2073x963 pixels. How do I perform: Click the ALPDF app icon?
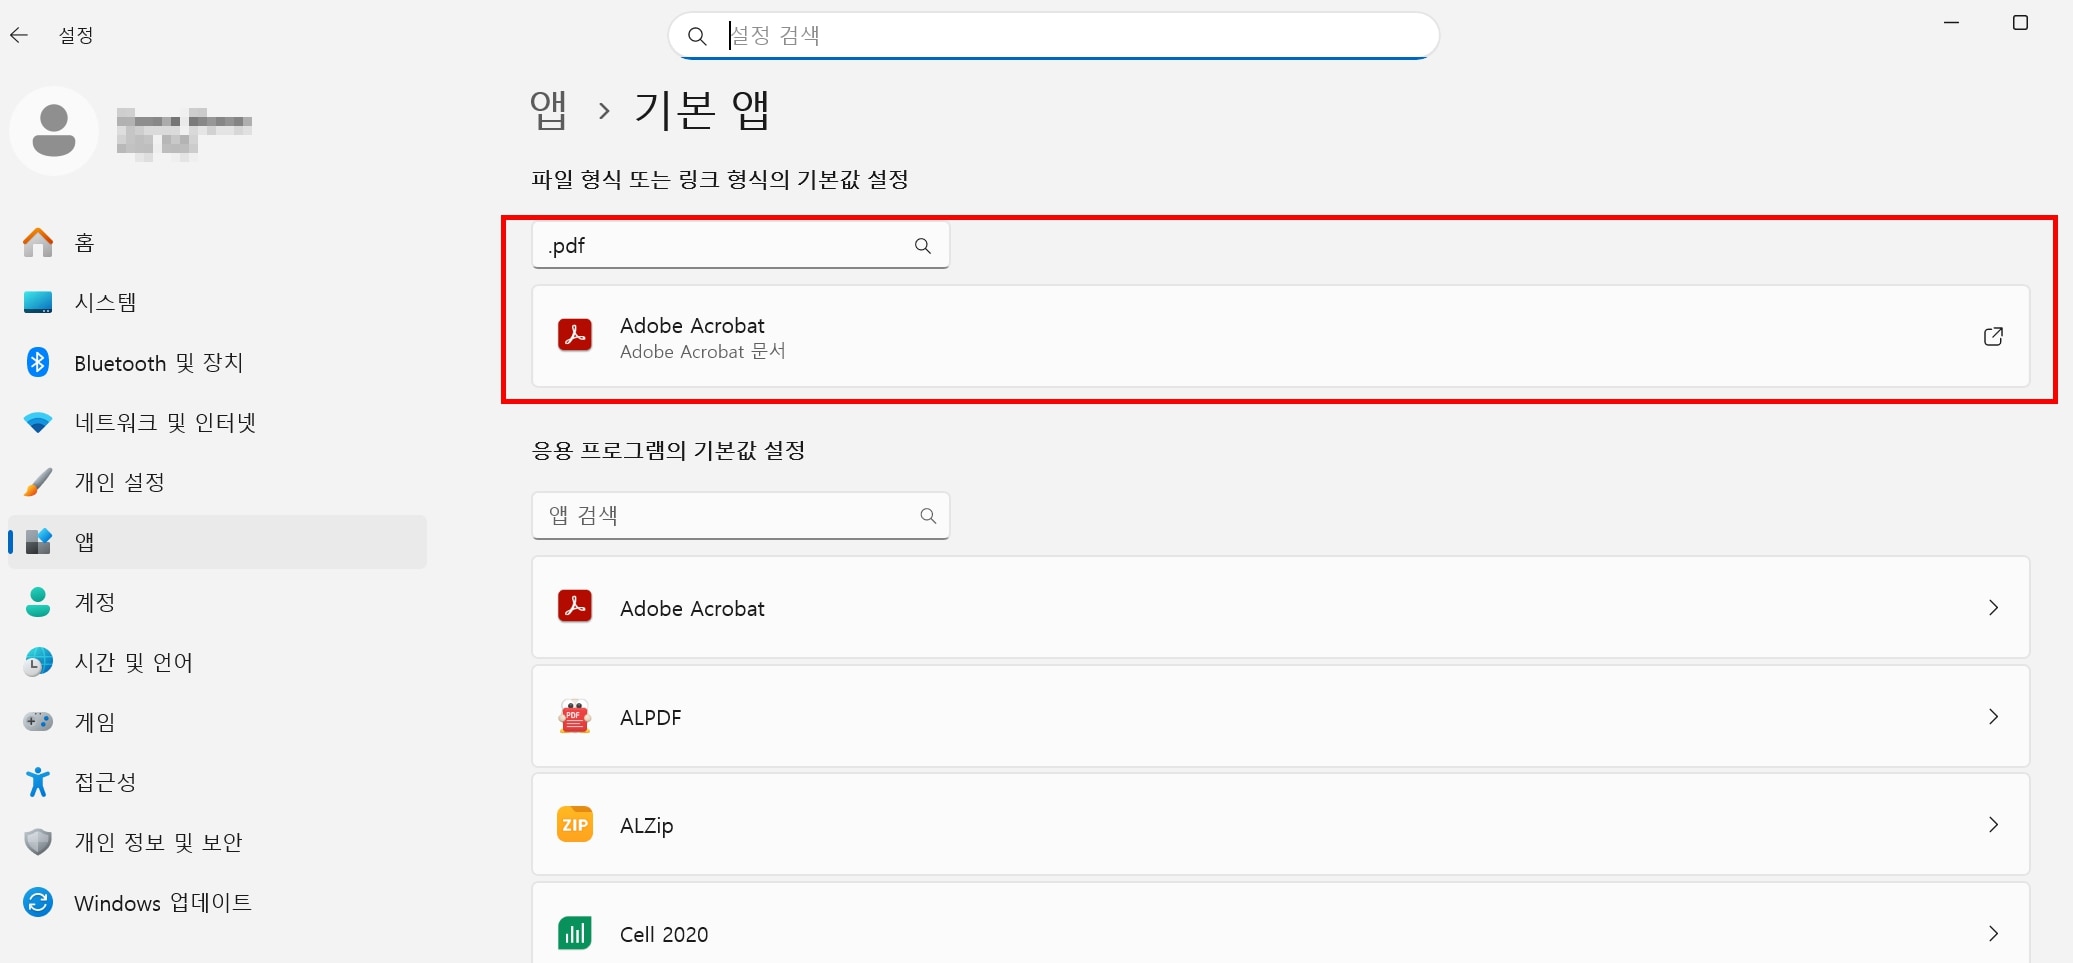(x=575, y=716)
